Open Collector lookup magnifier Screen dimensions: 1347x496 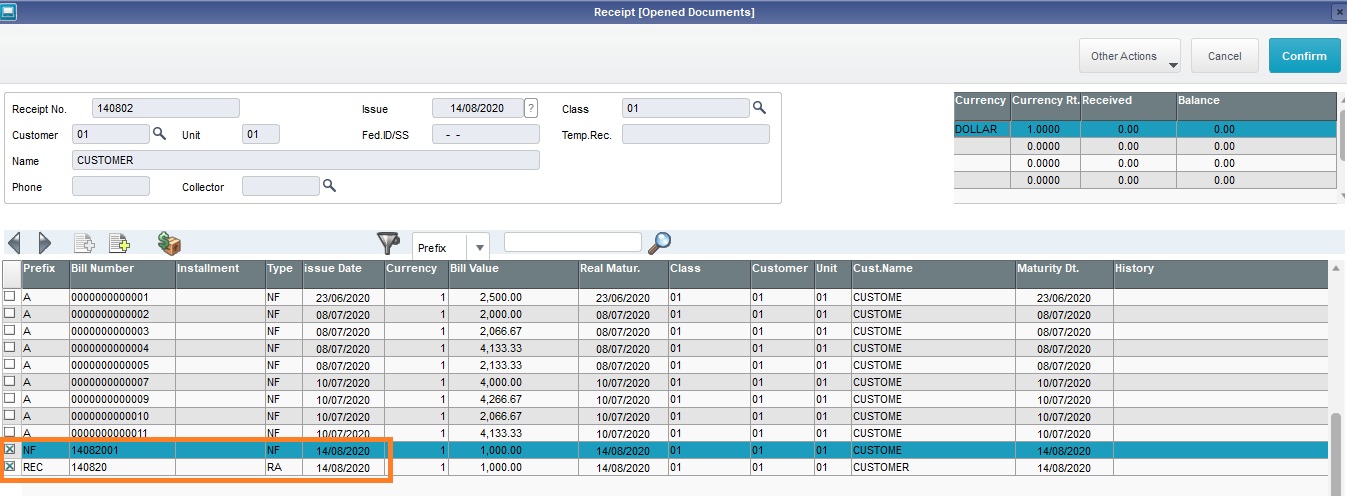329,186
